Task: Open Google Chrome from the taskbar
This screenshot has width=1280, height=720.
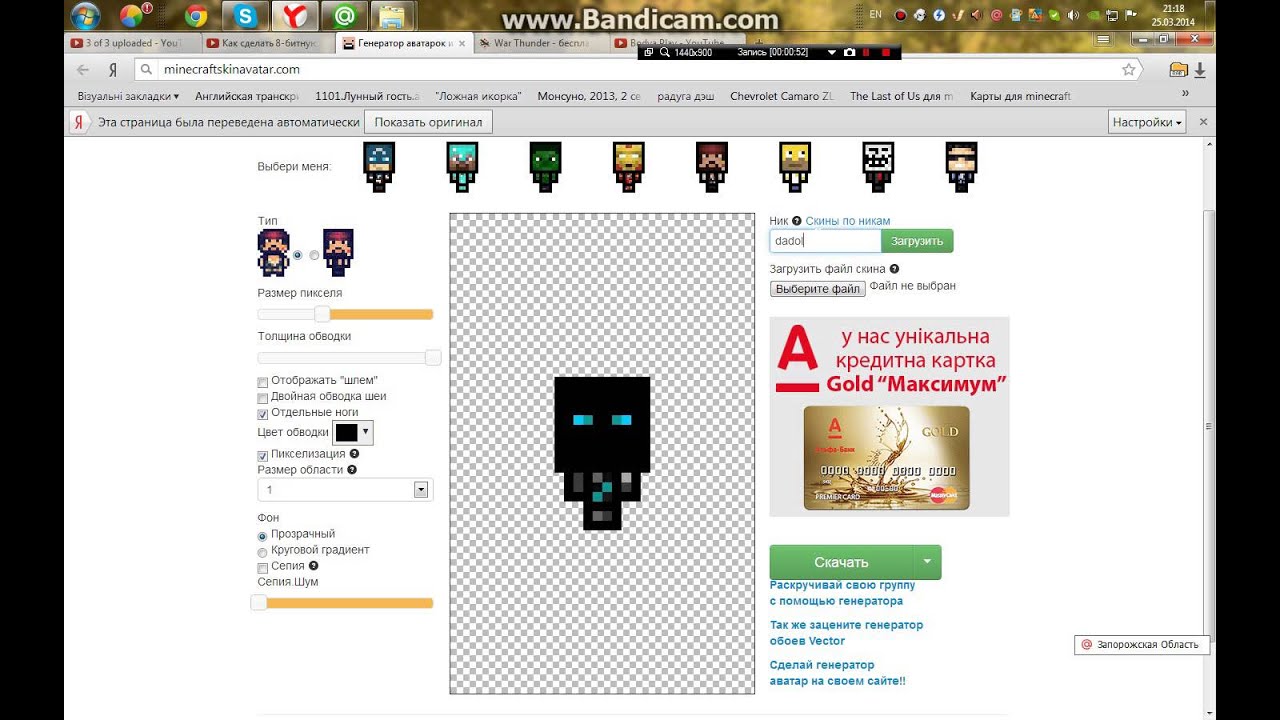Action: tap(195, 15)
